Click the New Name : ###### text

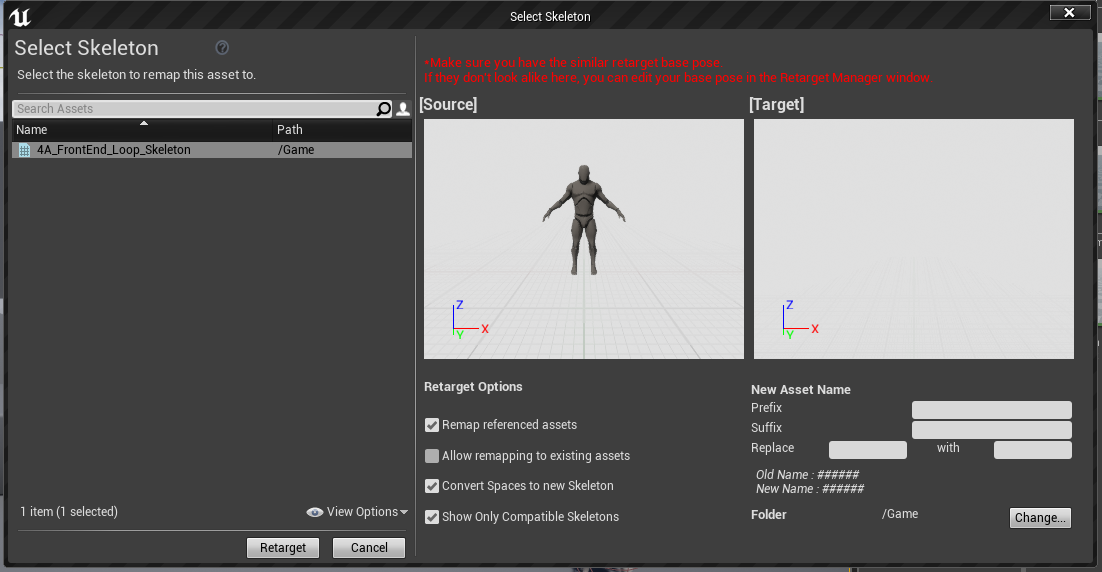pyautogui.click(x=810, y=489)
